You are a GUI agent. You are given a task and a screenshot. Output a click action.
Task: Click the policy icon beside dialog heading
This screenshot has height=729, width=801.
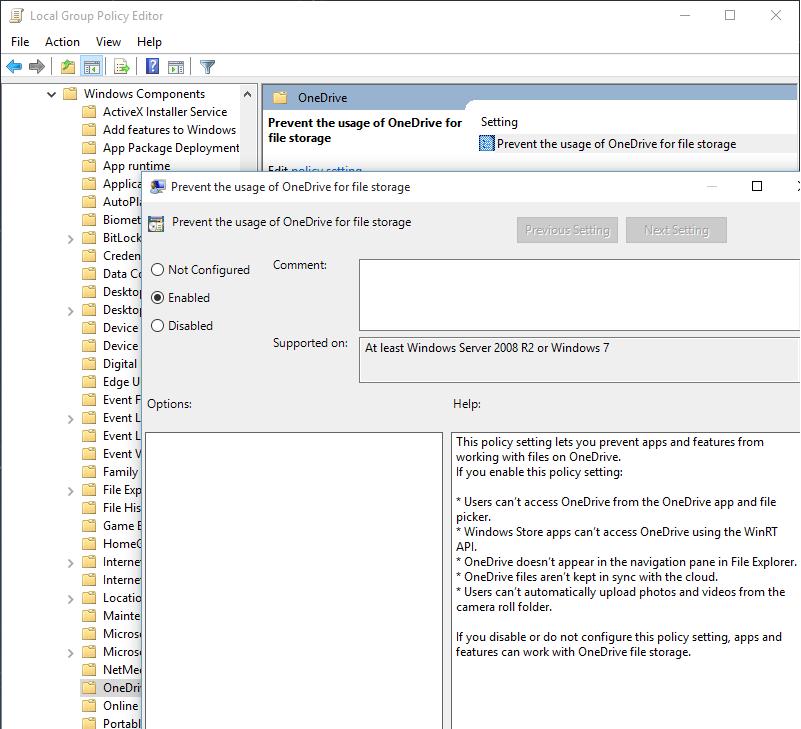click(156, 224)
